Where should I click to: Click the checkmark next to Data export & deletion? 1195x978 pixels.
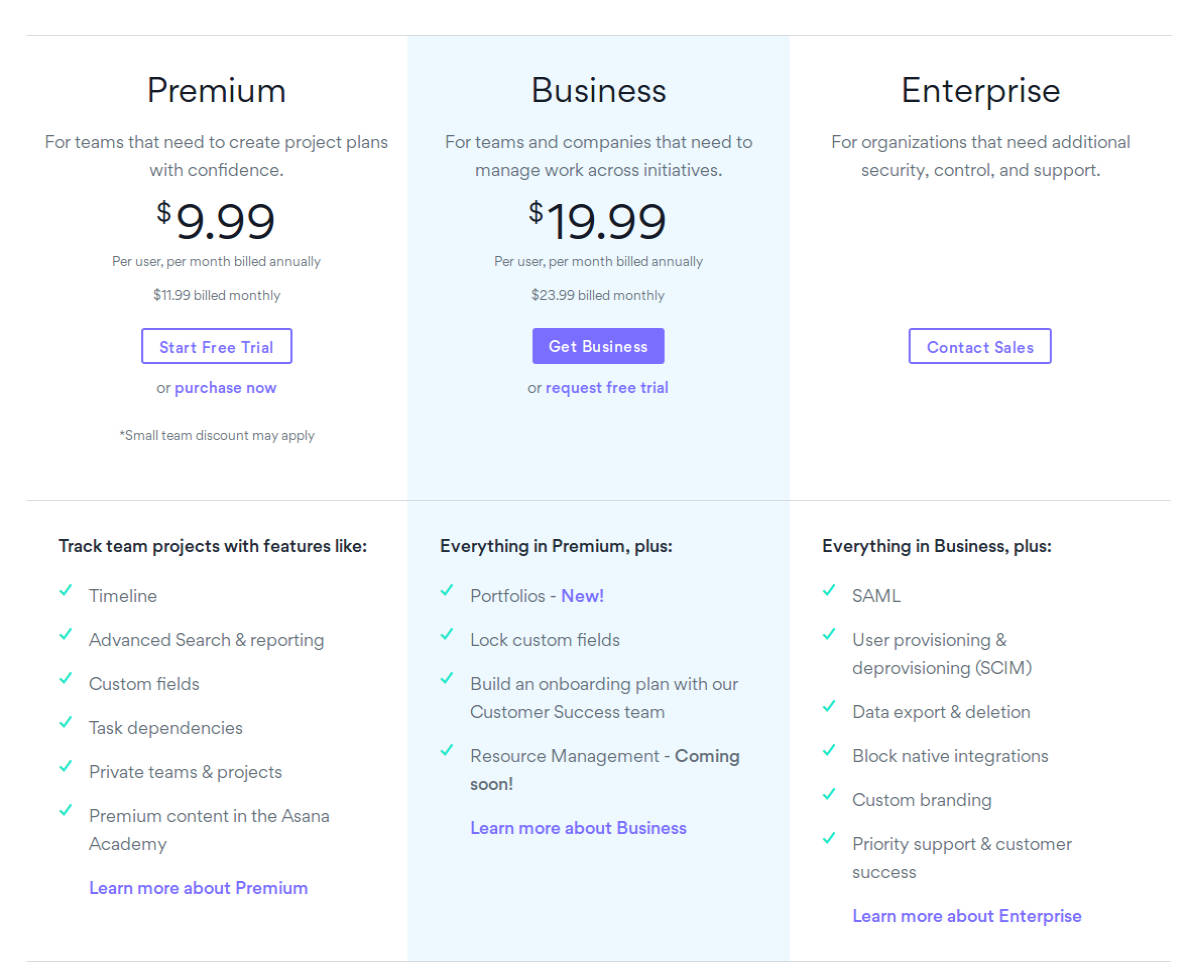point(829,708)
